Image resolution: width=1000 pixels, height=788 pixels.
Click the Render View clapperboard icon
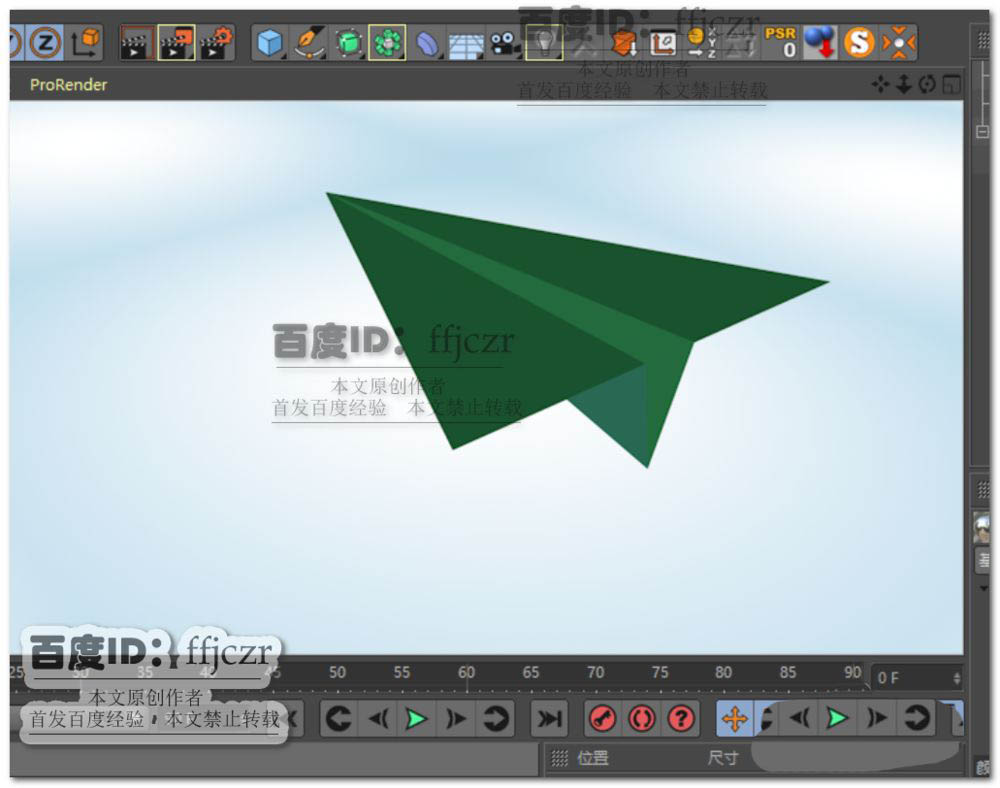[x=136, y=43]
